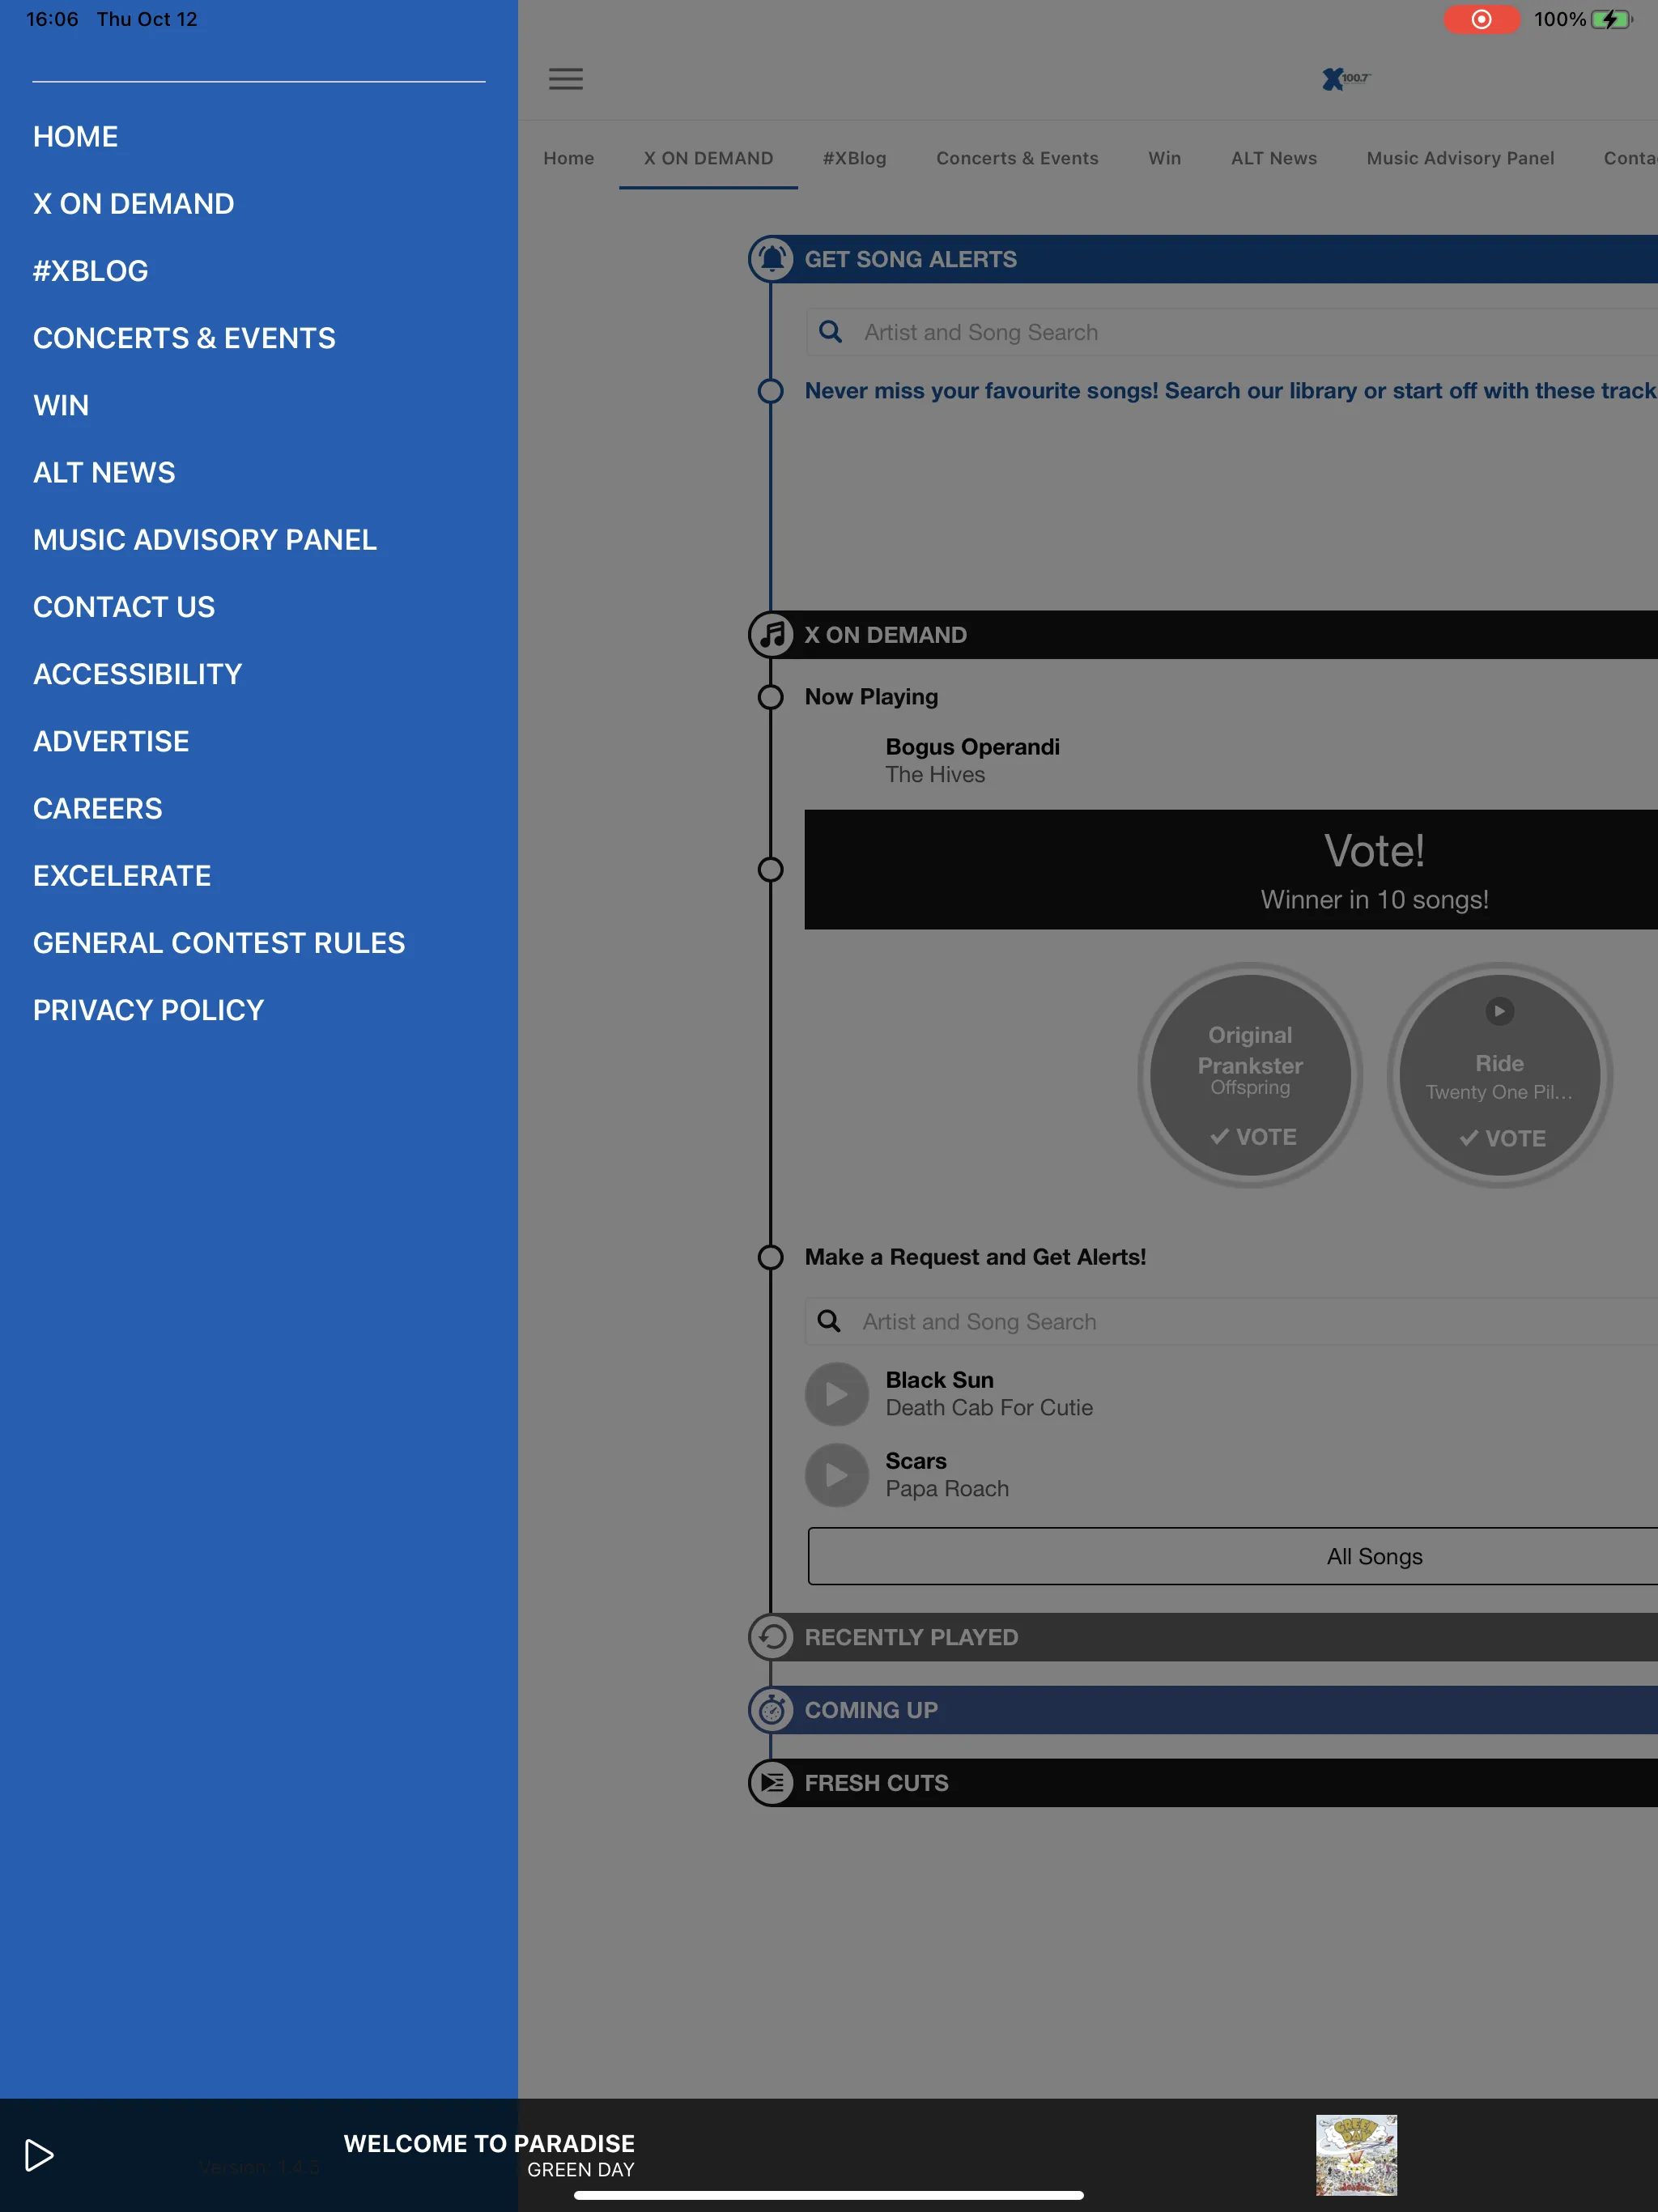Click the Fresh Cuts badge icon

772,1782
